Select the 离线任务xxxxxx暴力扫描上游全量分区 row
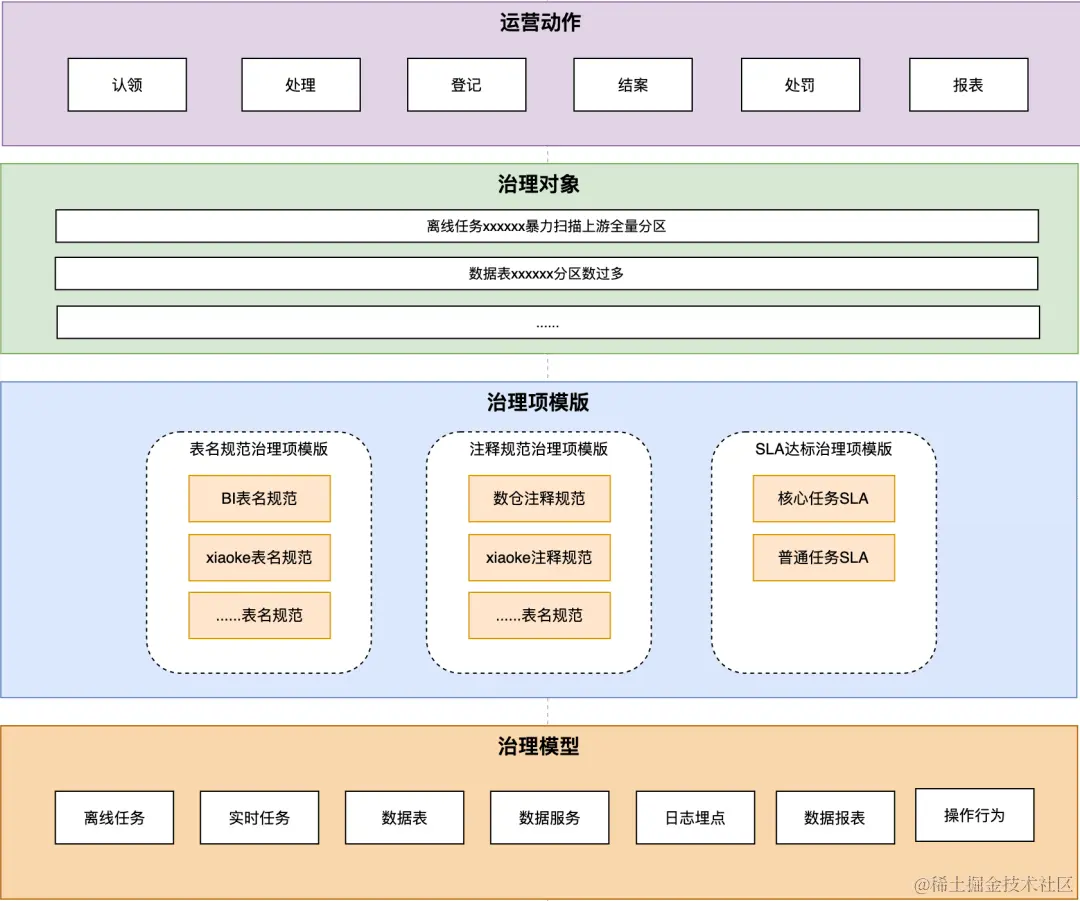 [x=547, y=226]
